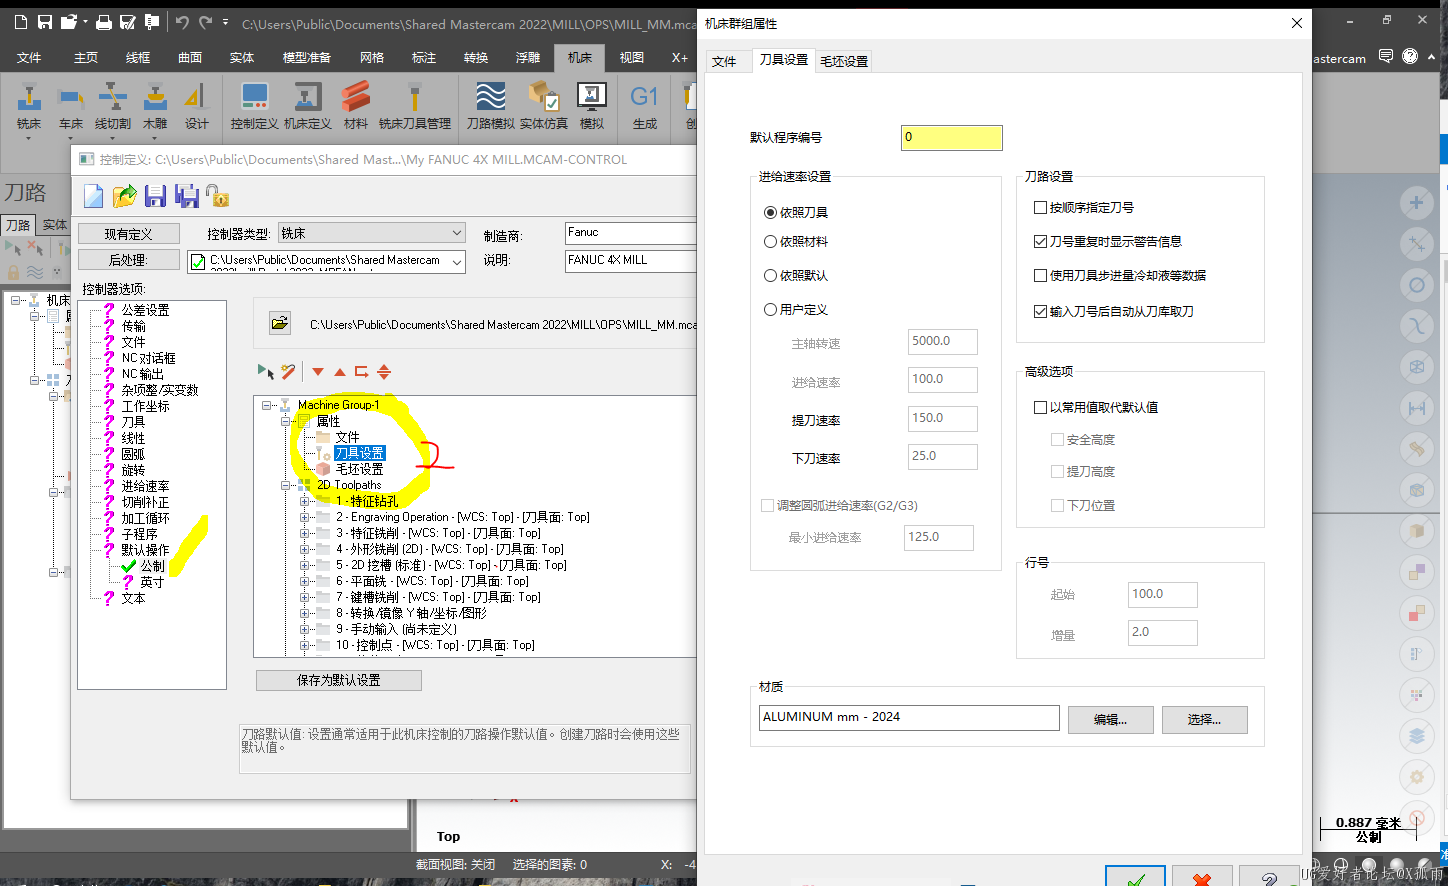
Task: Click the 默认程序编号 yellow input field
Action: pyautogui.click(x=952, y=137)
